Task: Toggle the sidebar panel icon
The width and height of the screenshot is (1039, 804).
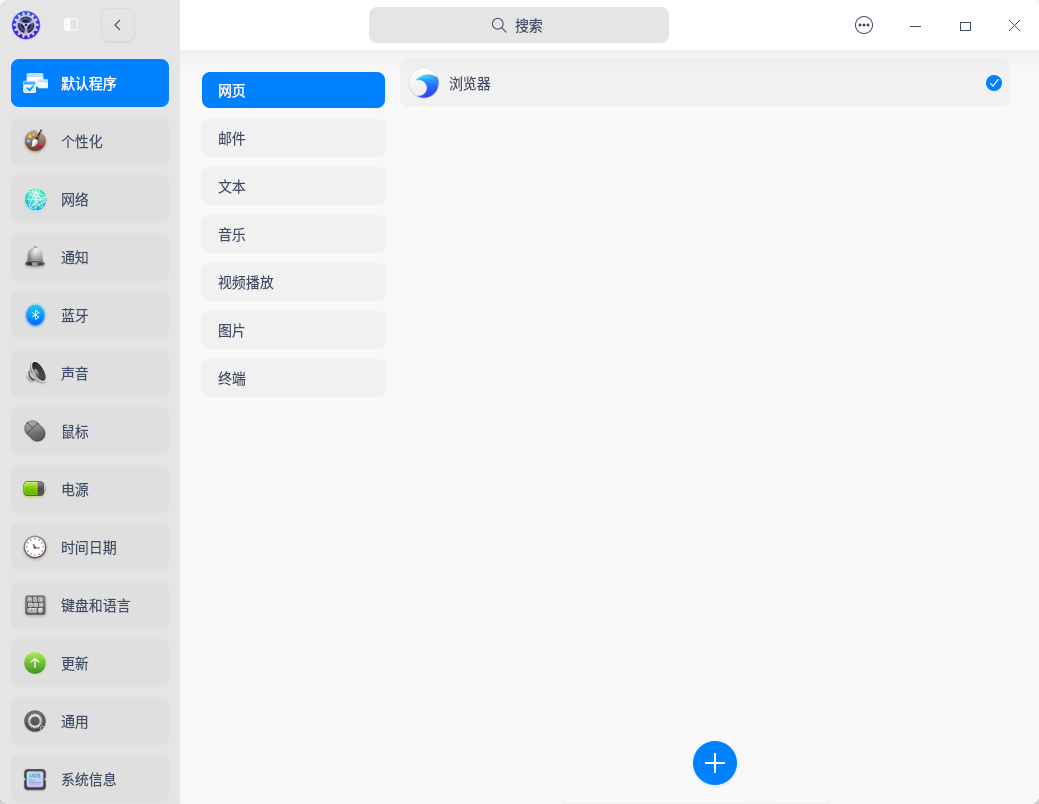Action: click(71, 25)
